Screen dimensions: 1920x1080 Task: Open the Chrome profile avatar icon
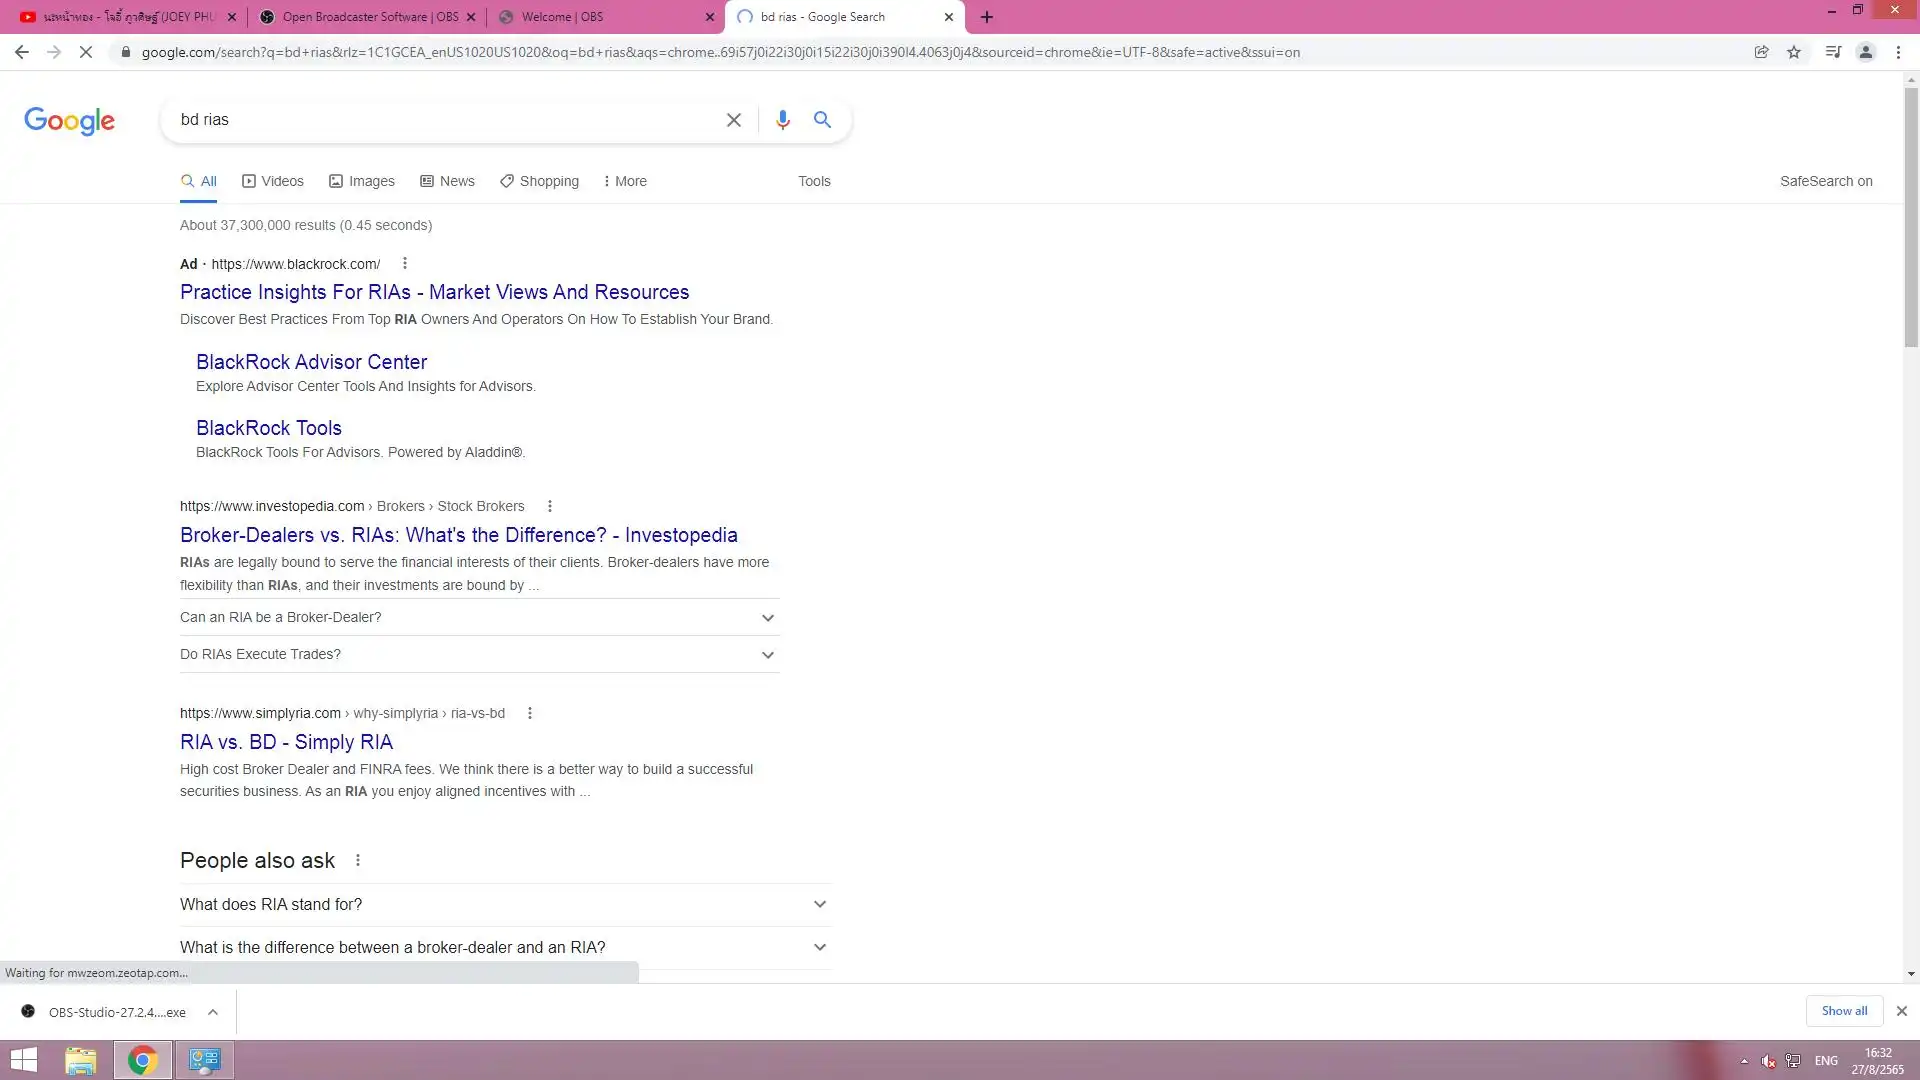pyautogui.click(x=1865, y=52)
